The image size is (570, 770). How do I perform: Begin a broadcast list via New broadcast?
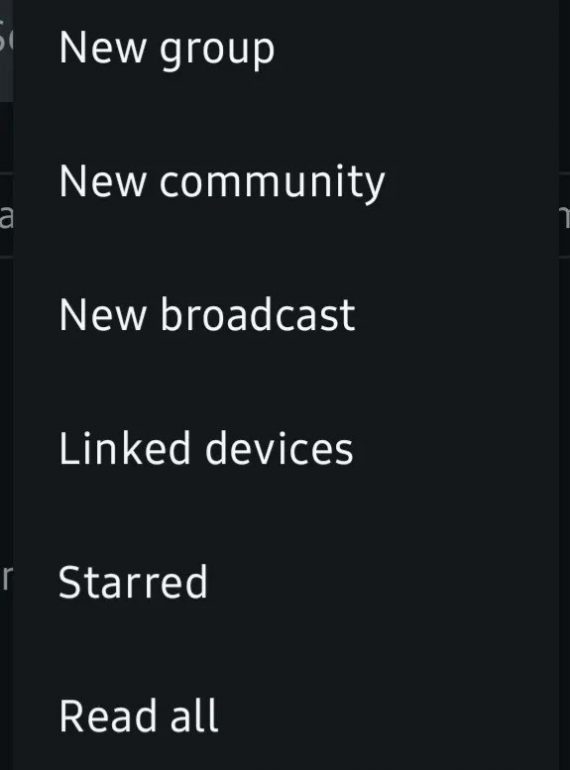(286, 316)
